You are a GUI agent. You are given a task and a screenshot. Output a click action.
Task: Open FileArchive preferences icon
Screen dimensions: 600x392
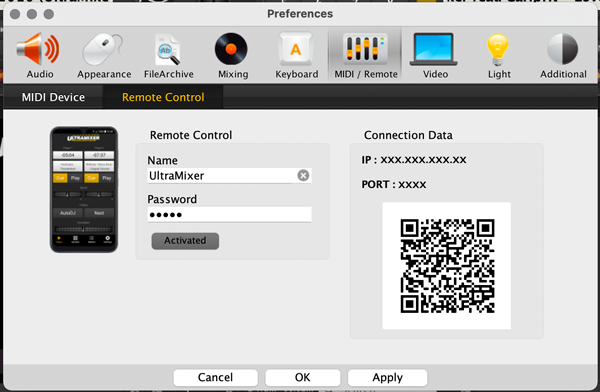pos(168,49)
